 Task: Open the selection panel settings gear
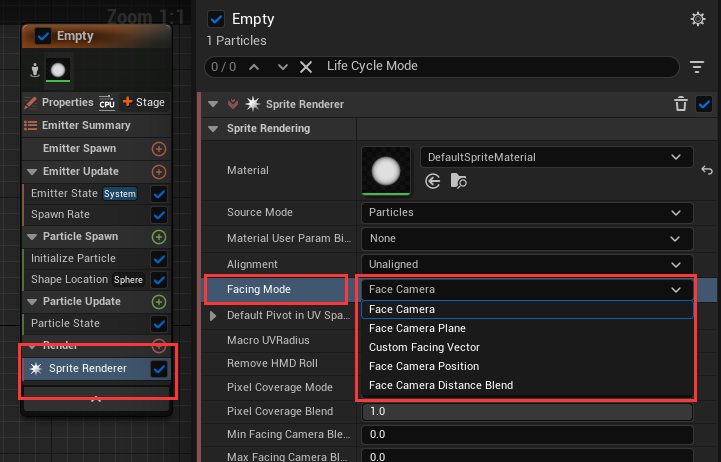pos(698,19)
